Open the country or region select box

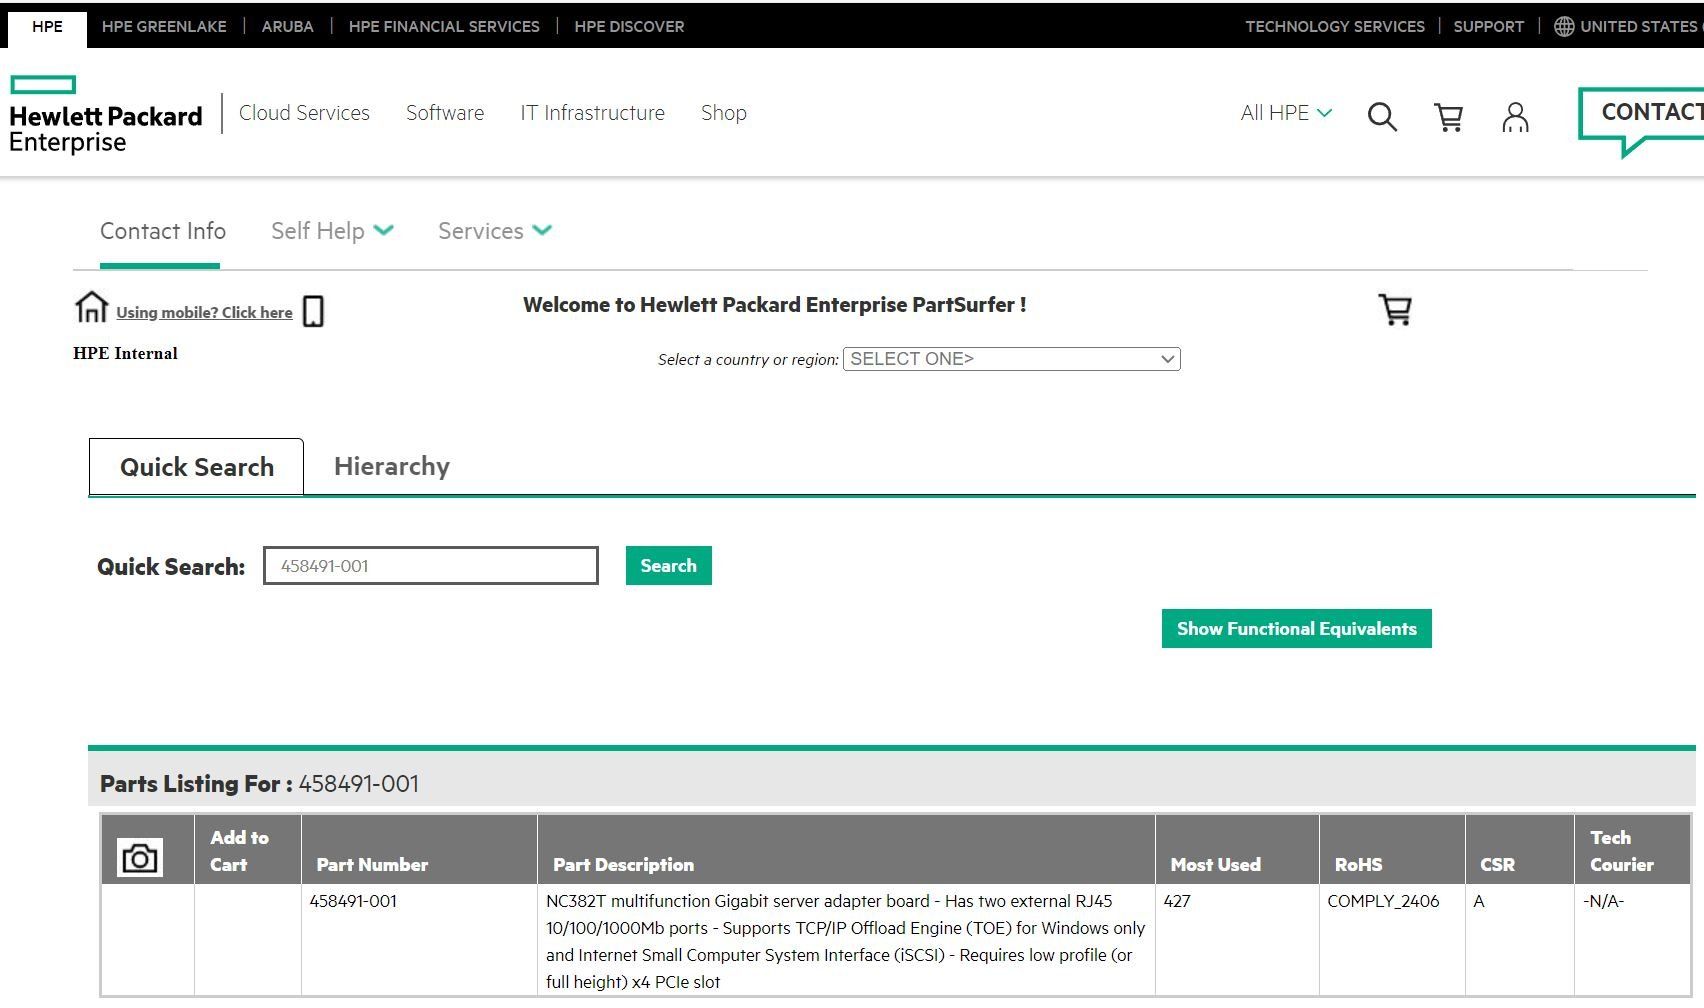click(x=1011, y=359)
